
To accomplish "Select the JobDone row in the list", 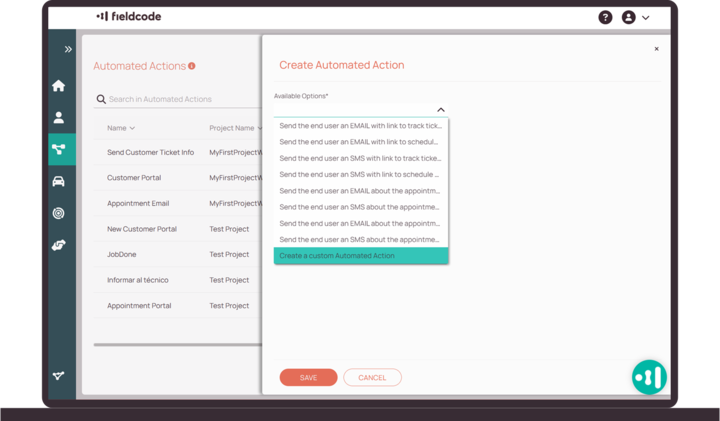I will (122, 254).
